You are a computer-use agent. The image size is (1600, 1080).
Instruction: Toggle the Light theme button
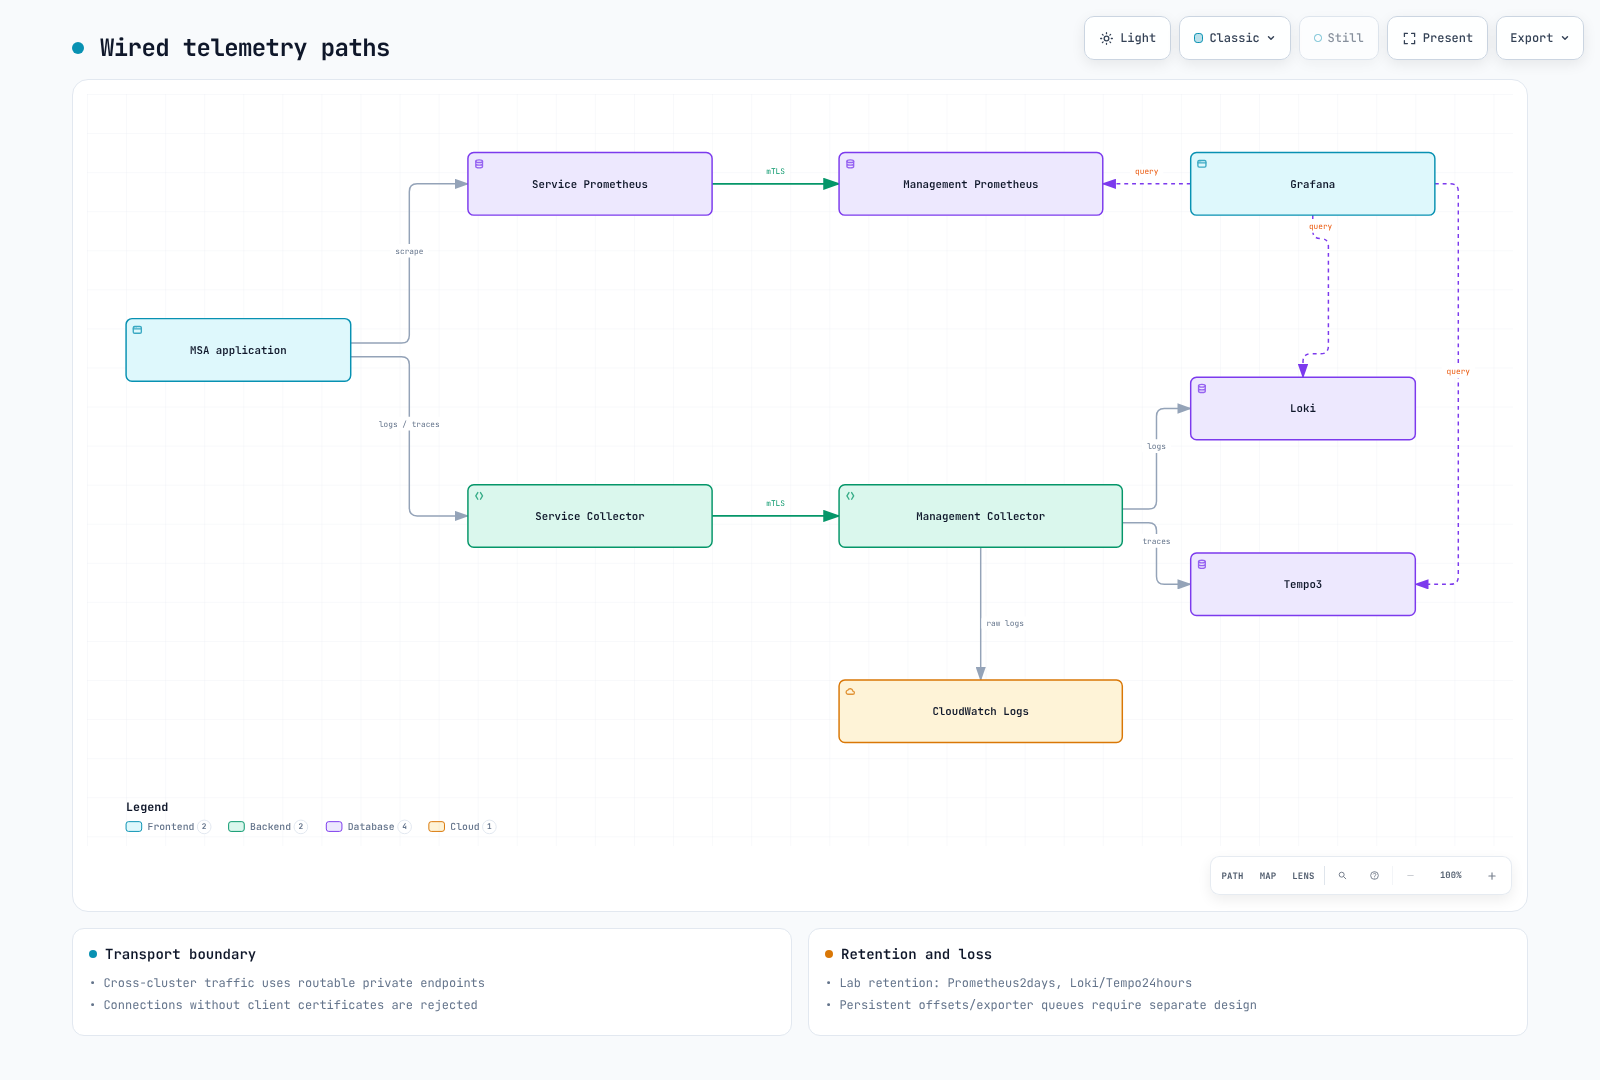1127,38
